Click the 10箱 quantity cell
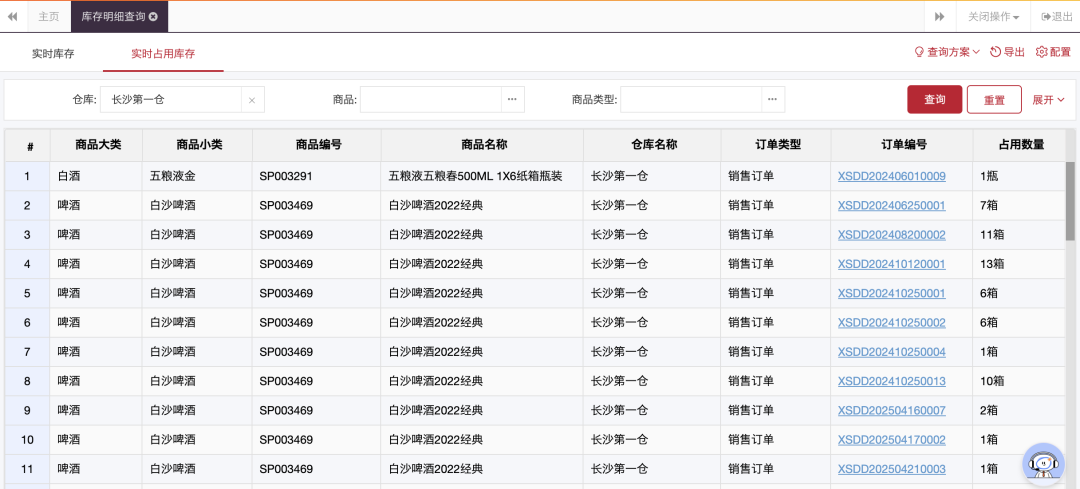The image size is (1080, 489). 1019,381
